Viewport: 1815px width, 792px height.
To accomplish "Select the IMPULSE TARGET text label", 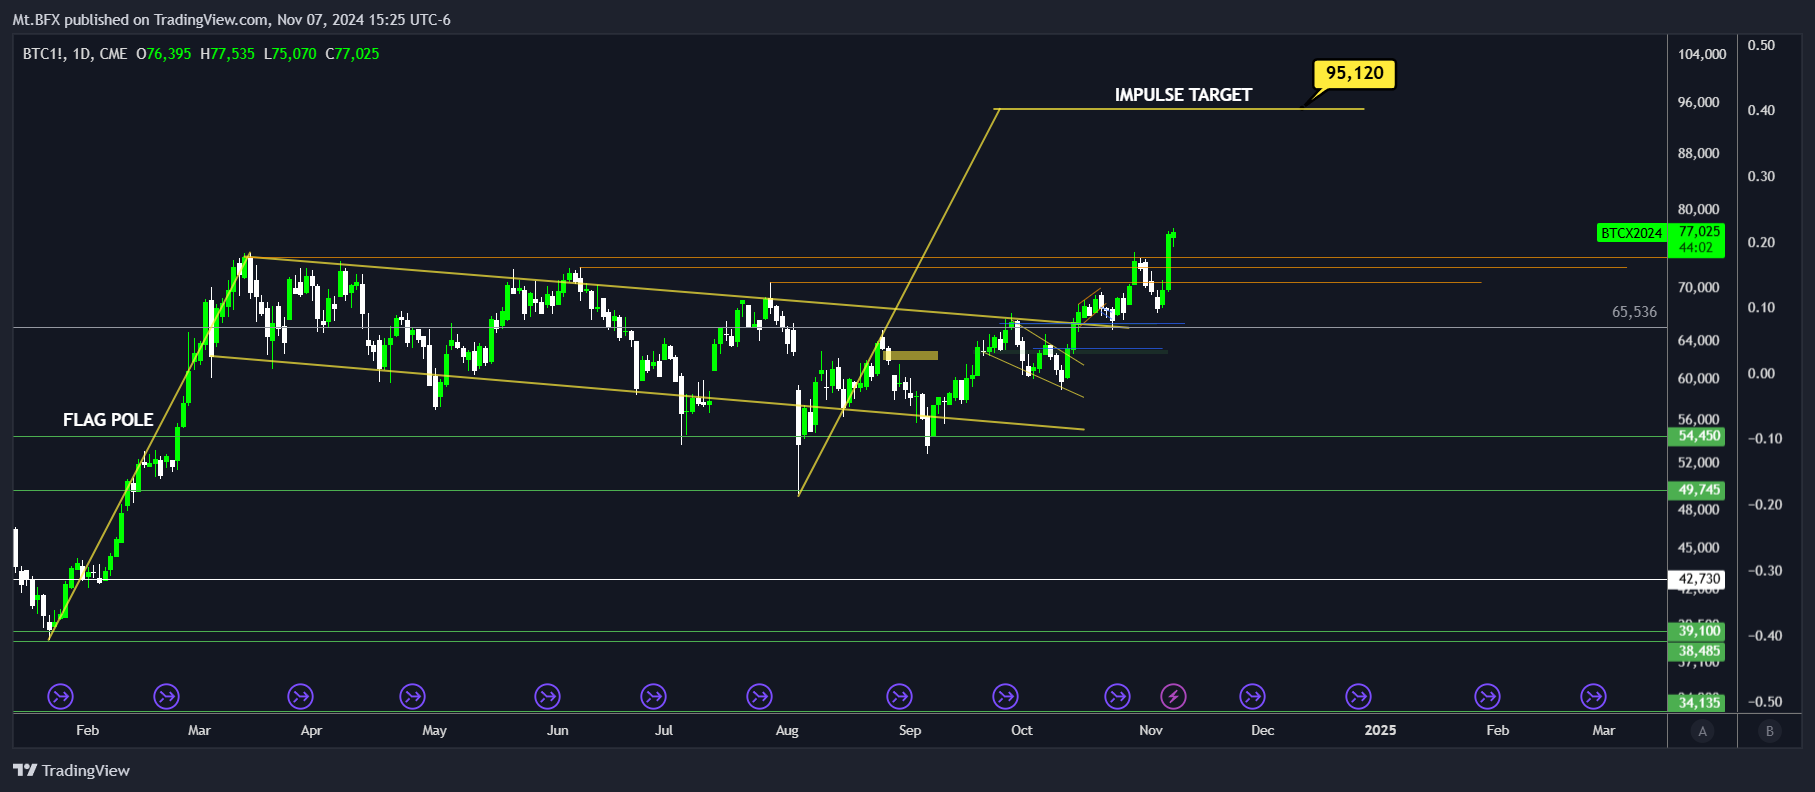I will pos(1183,95).
